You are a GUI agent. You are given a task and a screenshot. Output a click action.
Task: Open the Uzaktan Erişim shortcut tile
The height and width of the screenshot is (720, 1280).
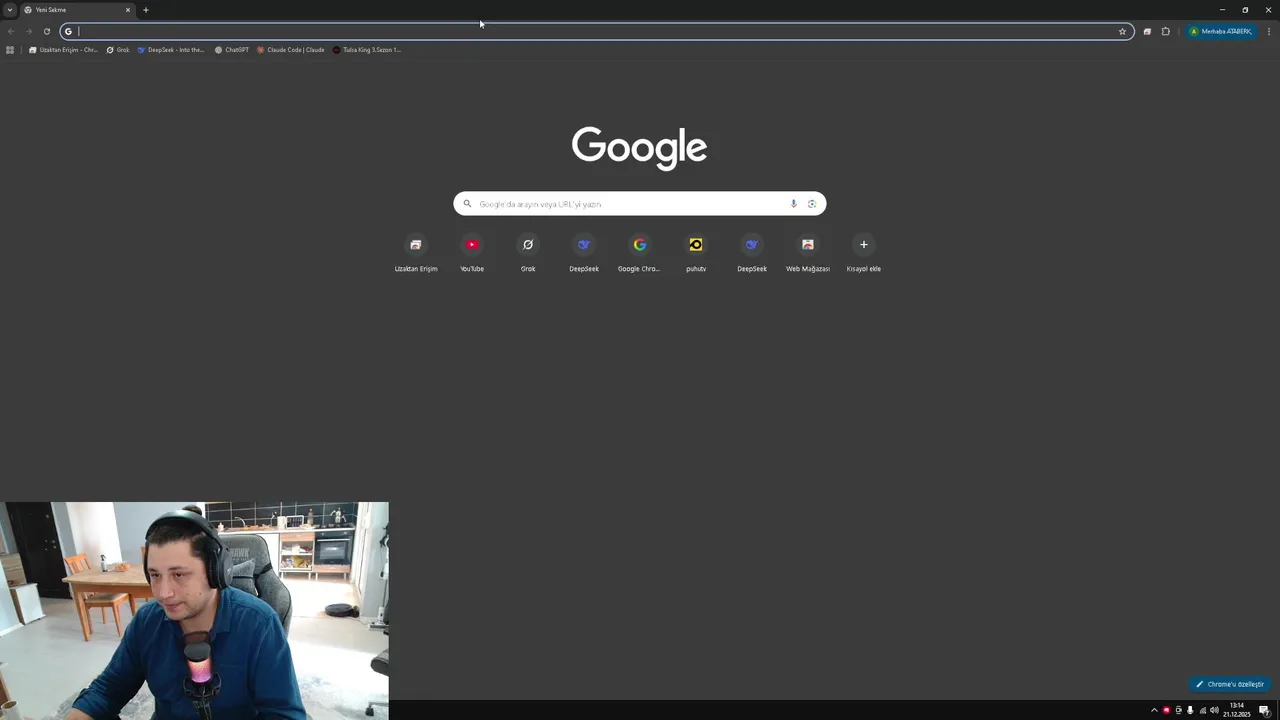coord(416,253)
